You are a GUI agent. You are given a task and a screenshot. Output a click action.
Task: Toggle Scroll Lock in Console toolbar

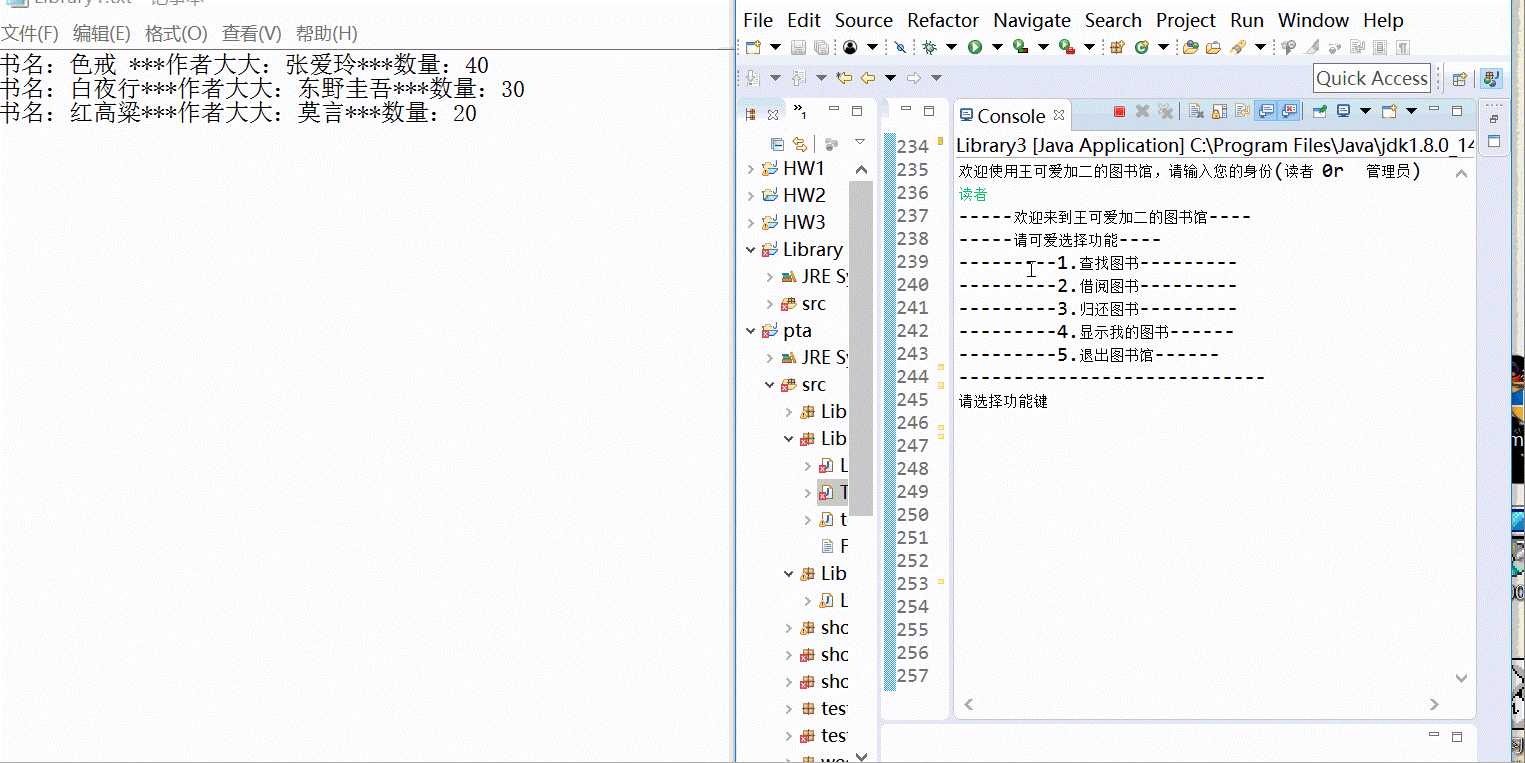(x=1219, y=112)
